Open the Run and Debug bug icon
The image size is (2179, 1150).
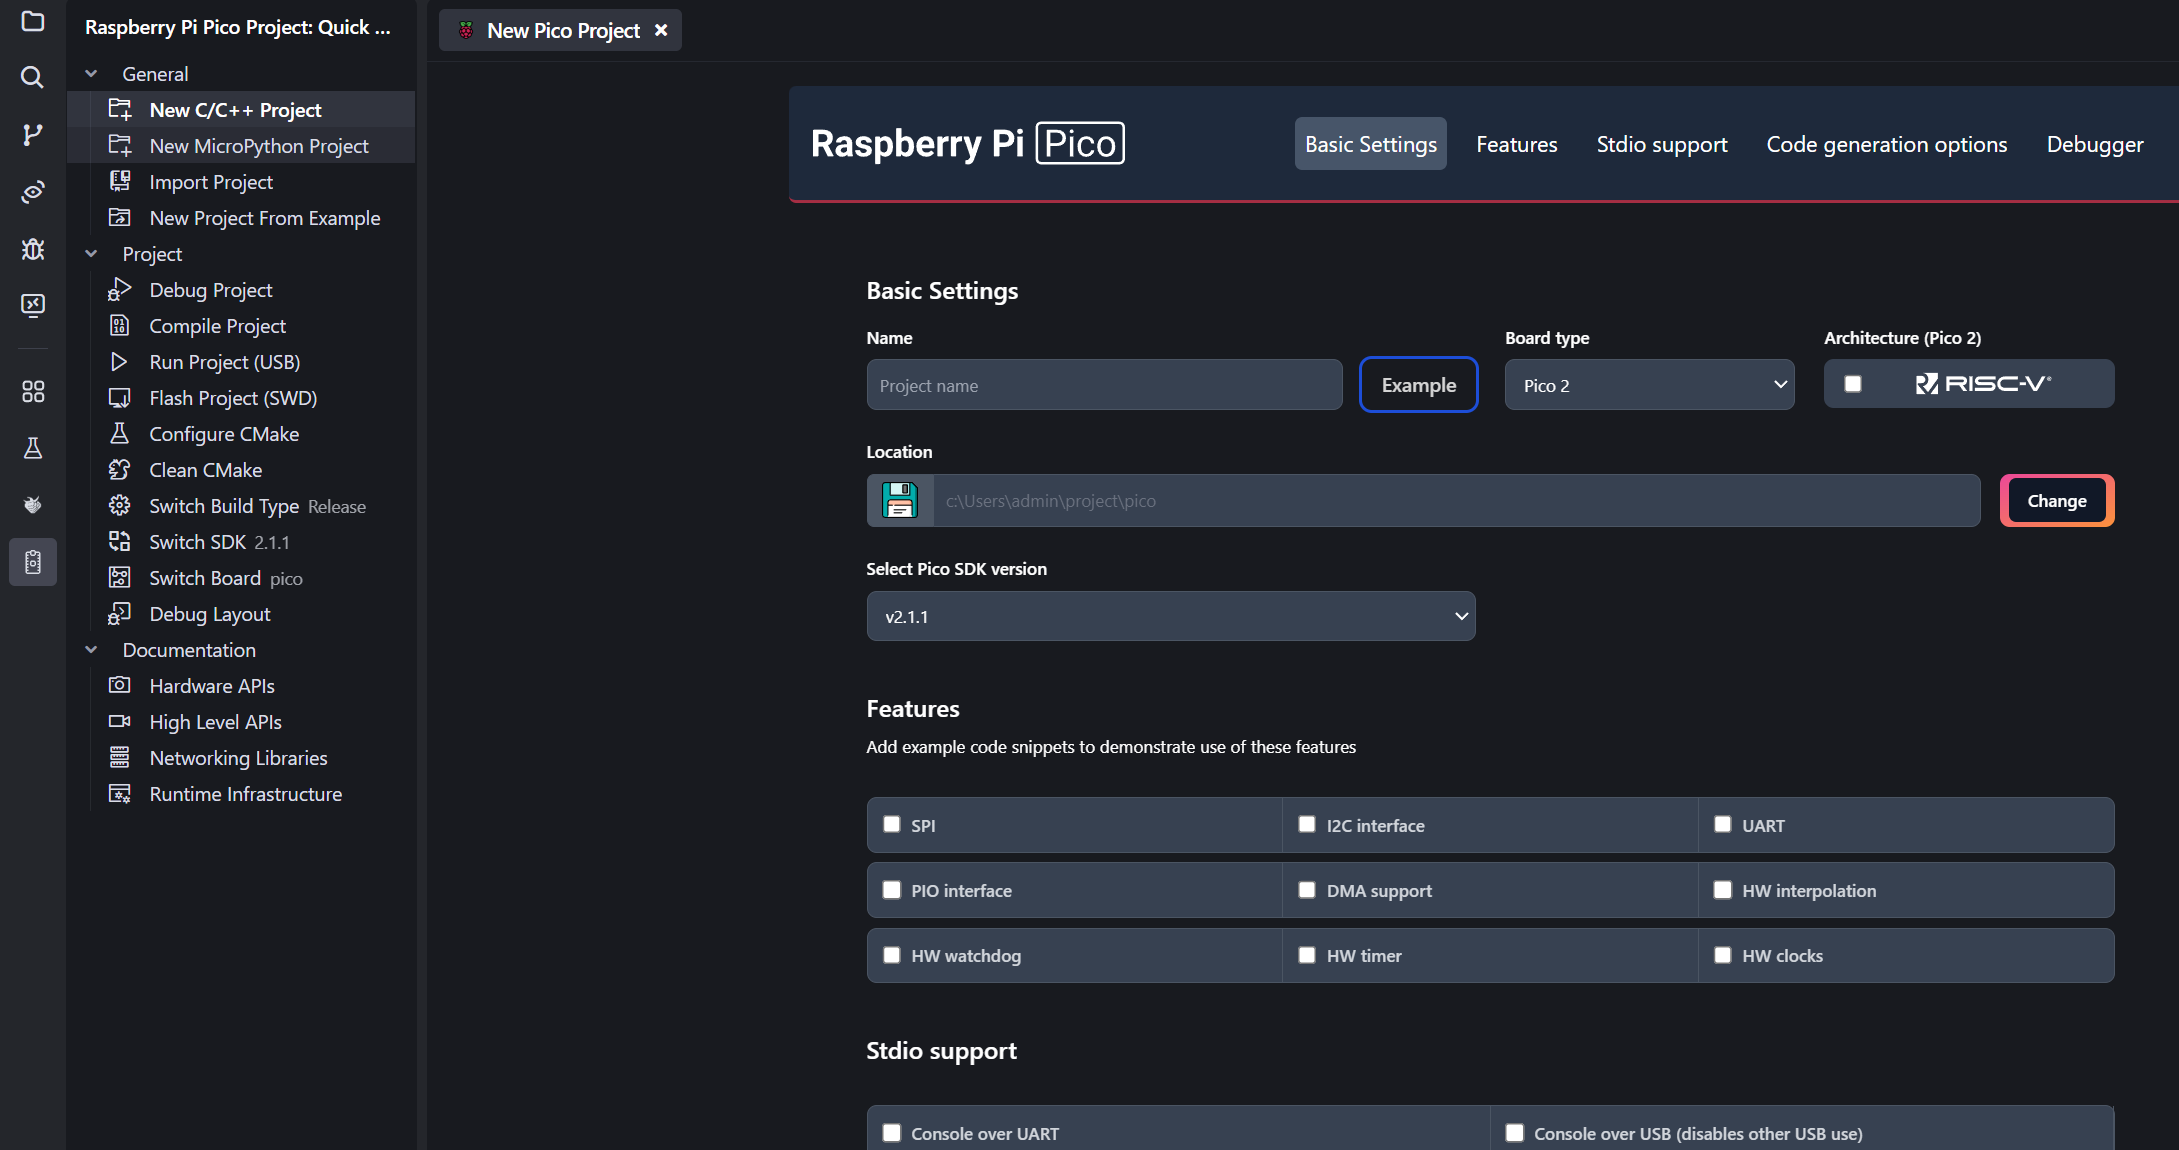pyautogui.click(x=33, y=249)
